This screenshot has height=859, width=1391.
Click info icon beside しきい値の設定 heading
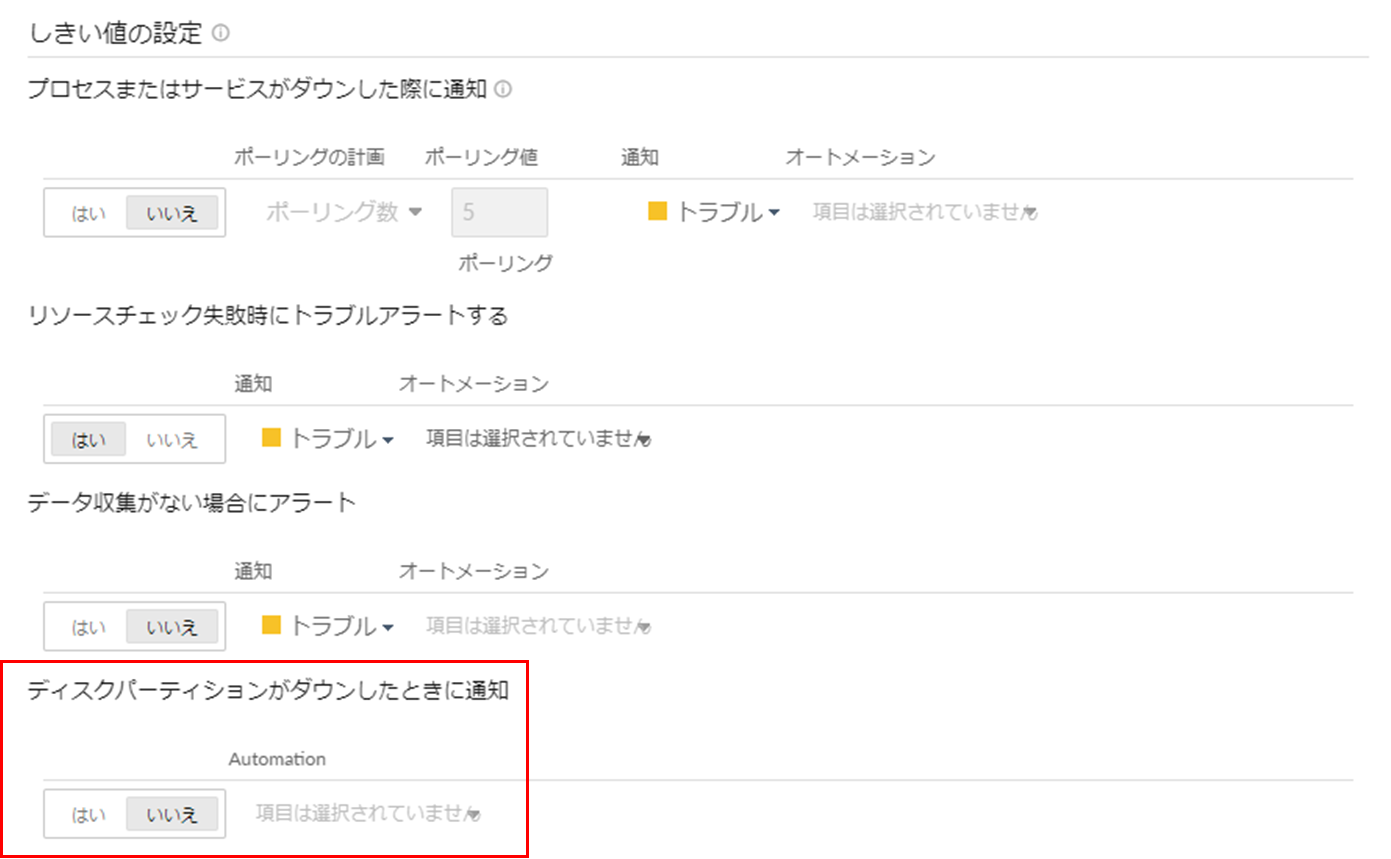pos(221,35)
